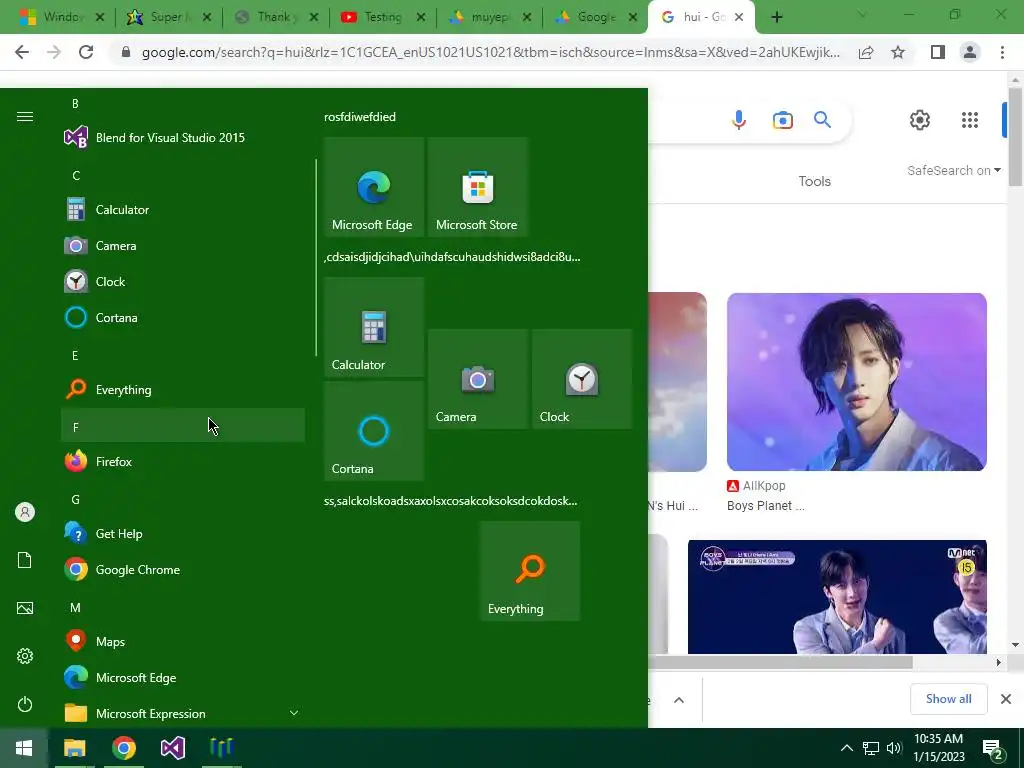This screenshot has width=1024, height=768.
Task: Click the Windows Start button
Action: [x=24, y=748]
